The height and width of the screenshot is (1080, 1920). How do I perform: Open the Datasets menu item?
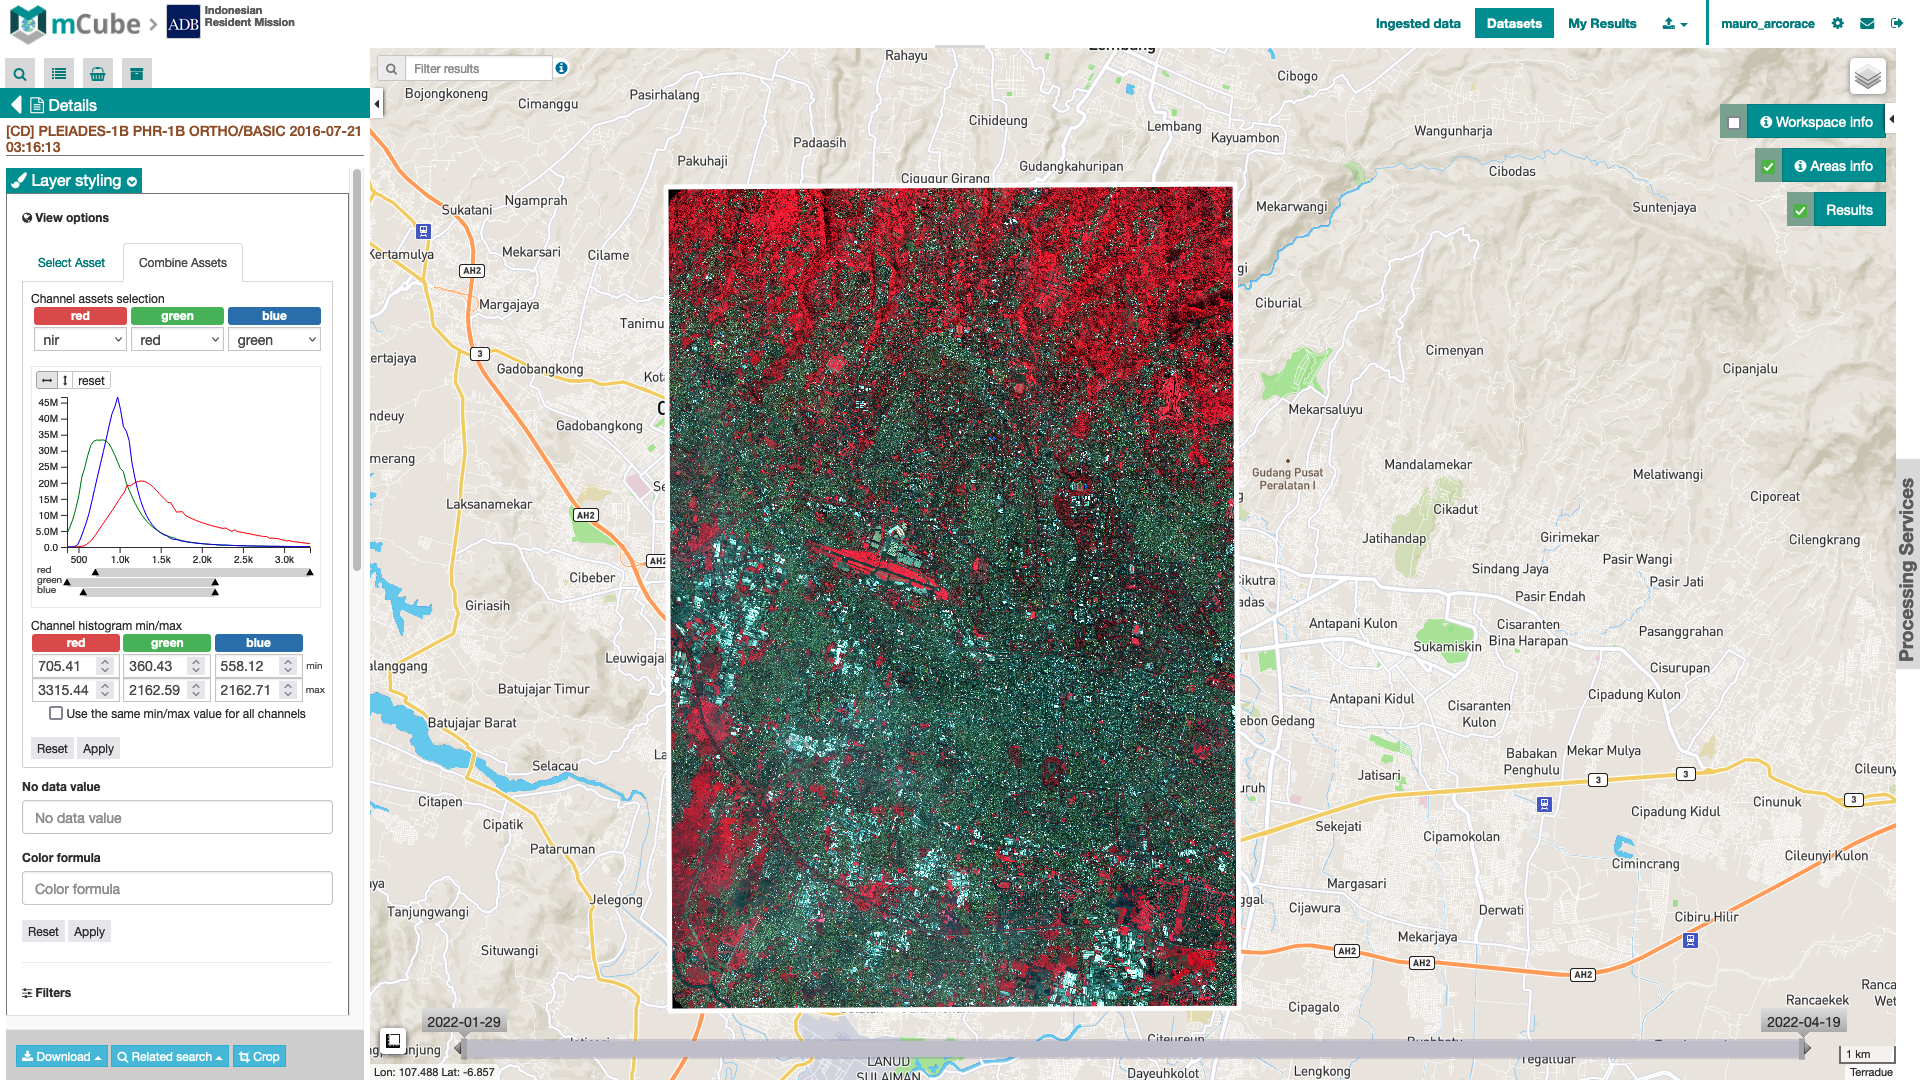[1514, 22]
